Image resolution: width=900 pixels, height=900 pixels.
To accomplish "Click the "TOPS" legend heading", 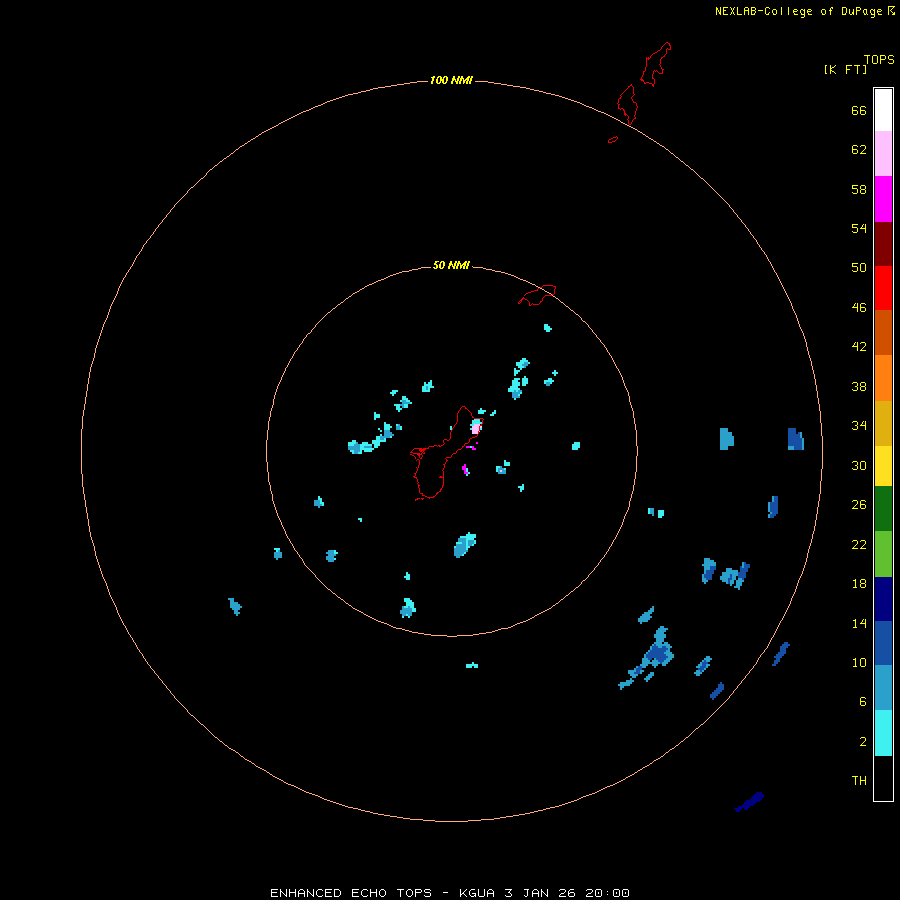I will point(879,59).
